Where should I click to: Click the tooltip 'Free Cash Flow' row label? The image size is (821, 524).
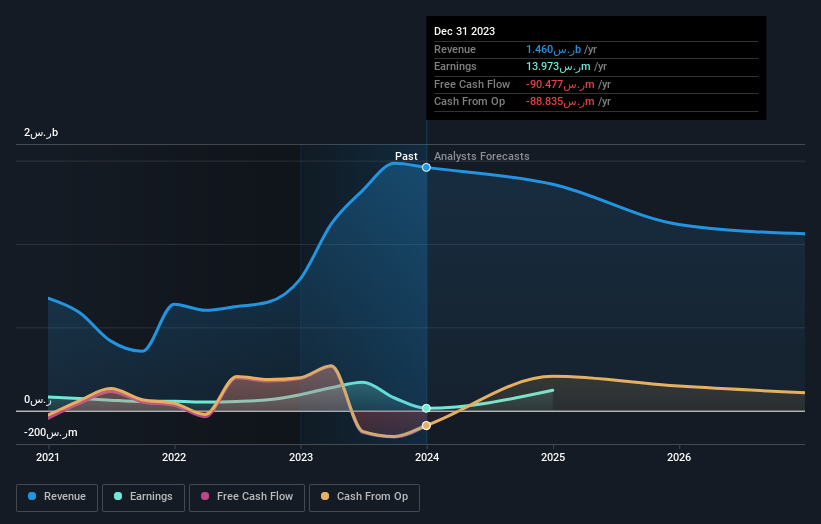(472, 84)
